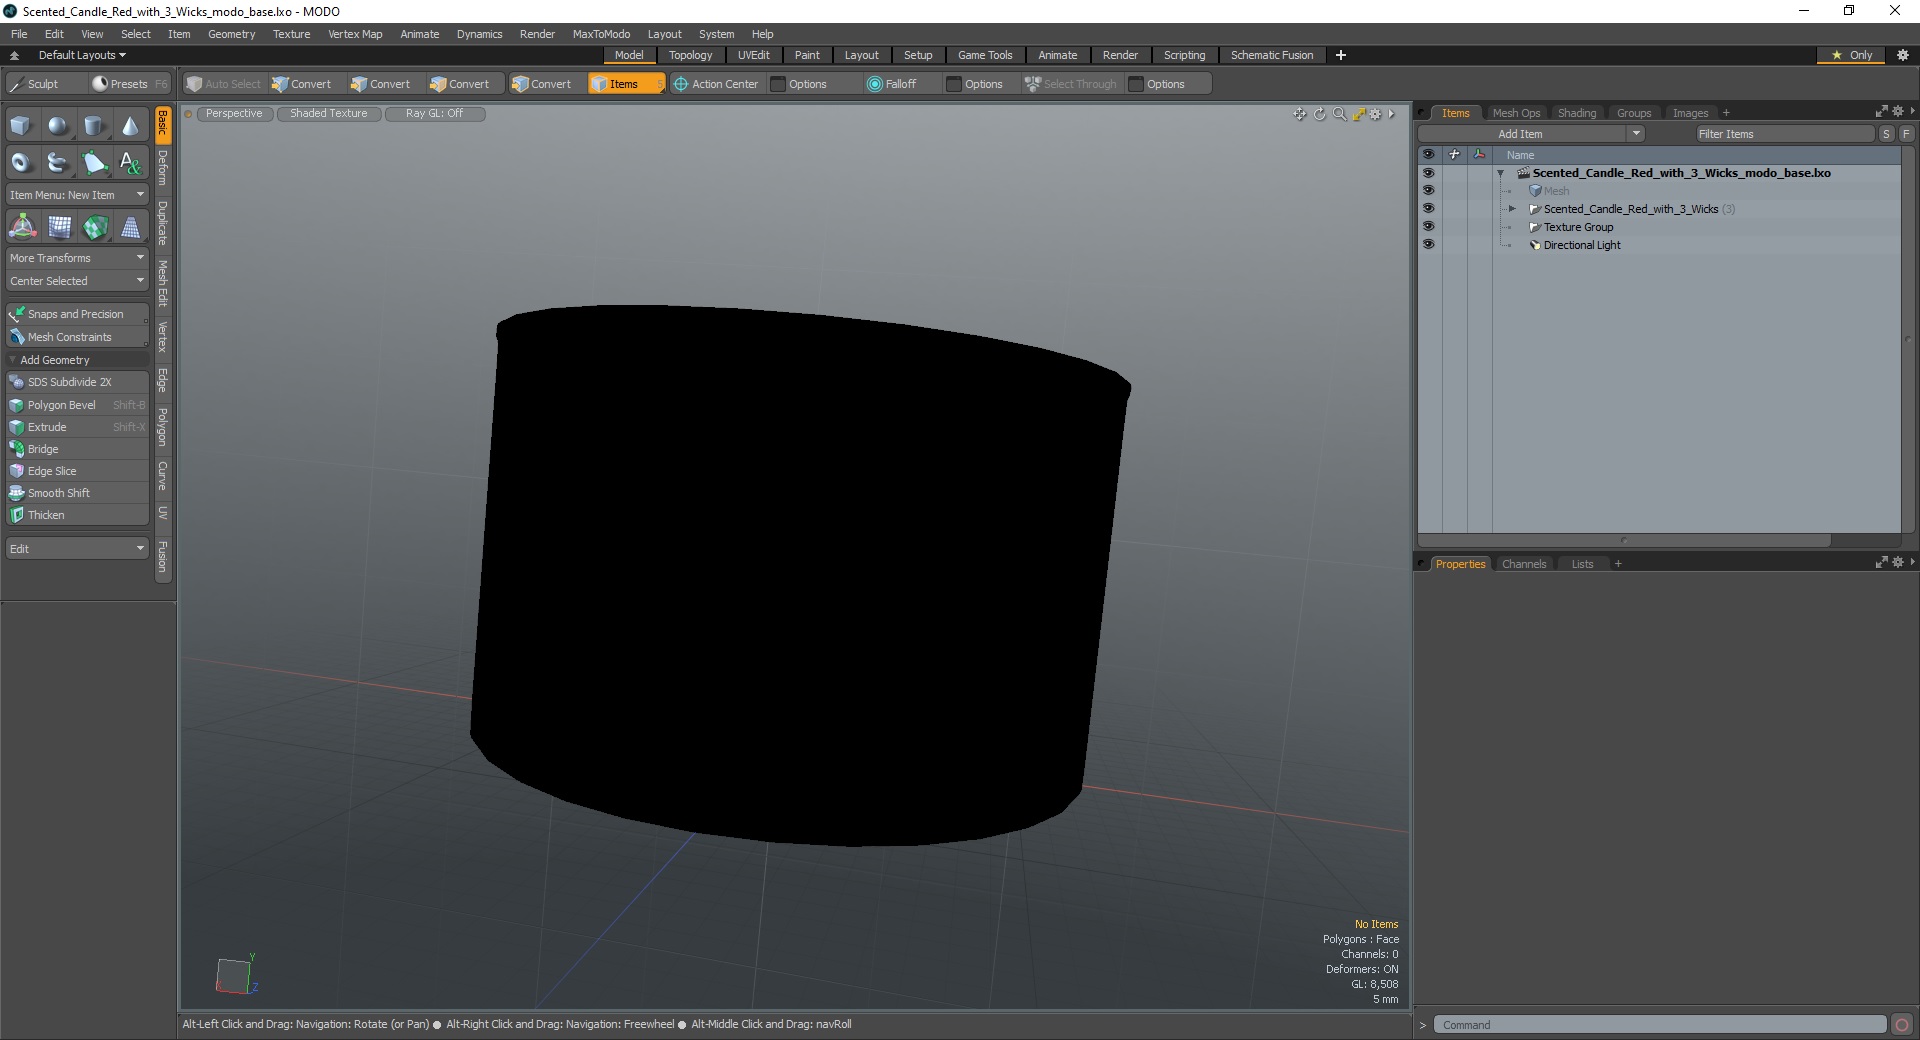Viewport: 1920px width, 1040px height.
Task: Open the Add Item dropdown arrow
Action: tap(1636, 134)
